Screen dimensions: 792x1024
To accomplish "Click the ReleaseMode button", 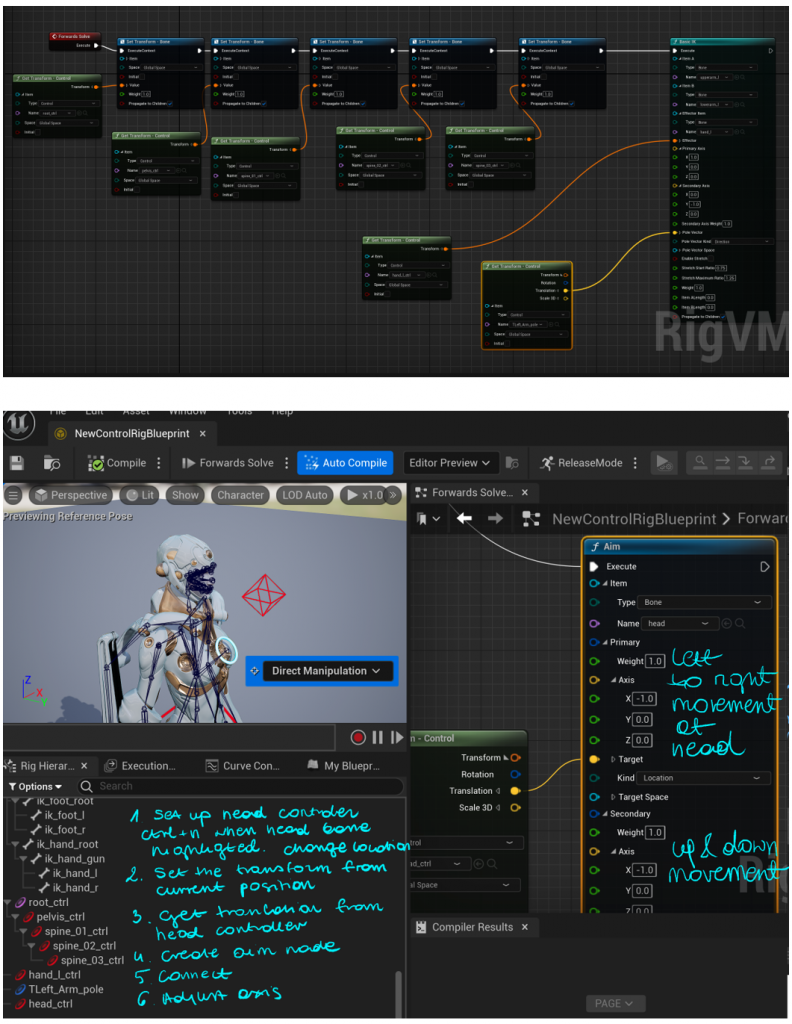I will 582,463.
